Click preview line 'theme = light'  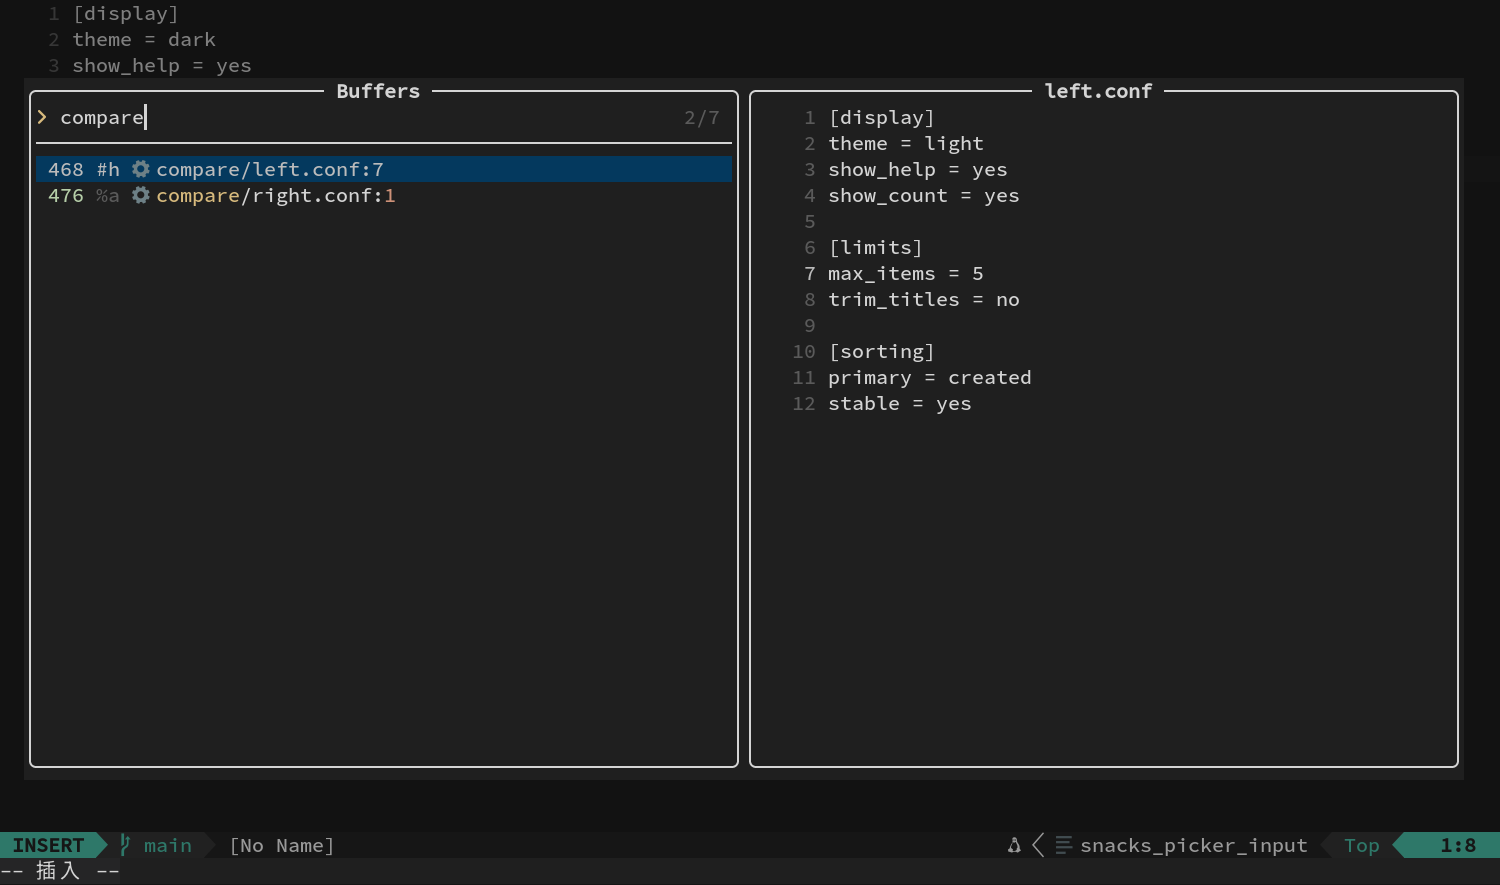[x=906, y=143]
